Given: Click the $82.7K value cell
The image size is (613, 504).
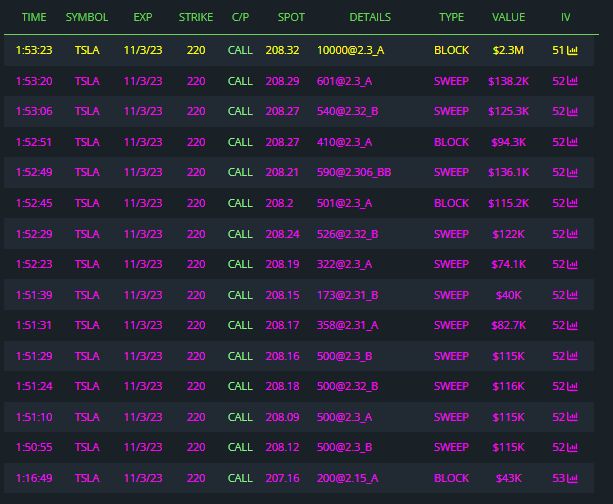Looking at the screenshot, I should pos(508,325).
